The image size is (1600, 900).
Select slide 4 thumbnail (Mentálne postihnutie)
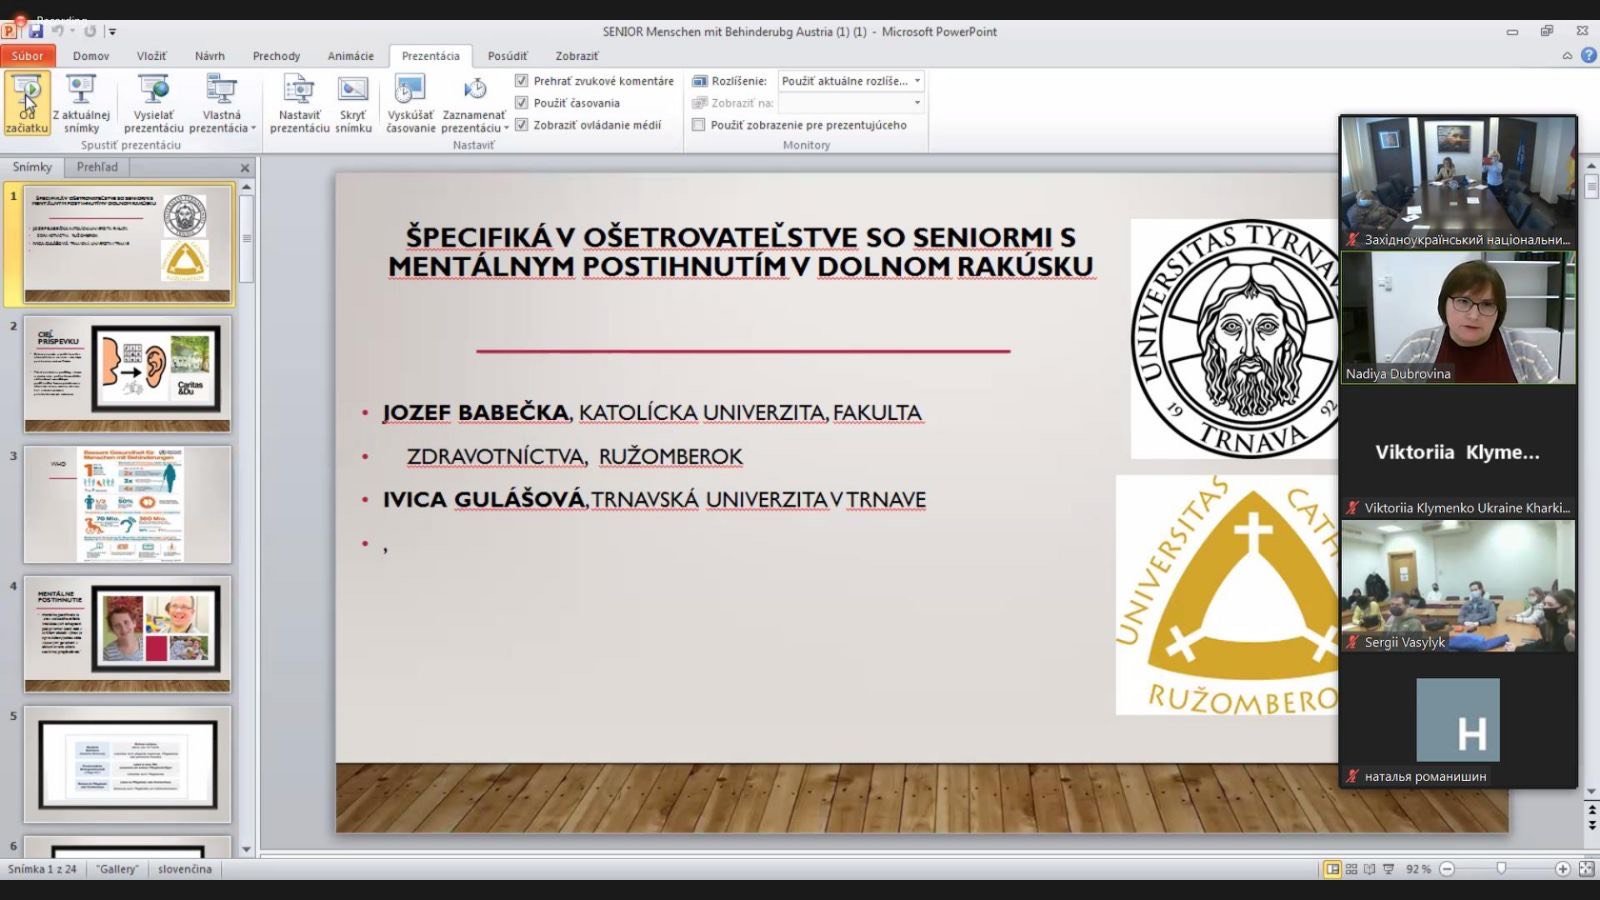(128, 634)
